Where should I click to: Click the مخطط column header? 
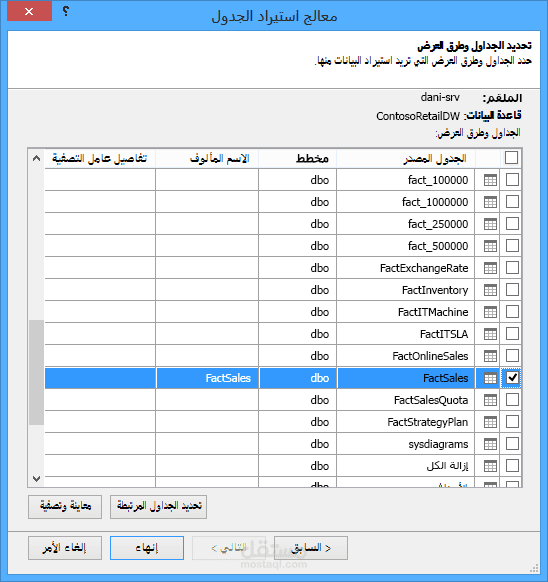tap(297, 159)
